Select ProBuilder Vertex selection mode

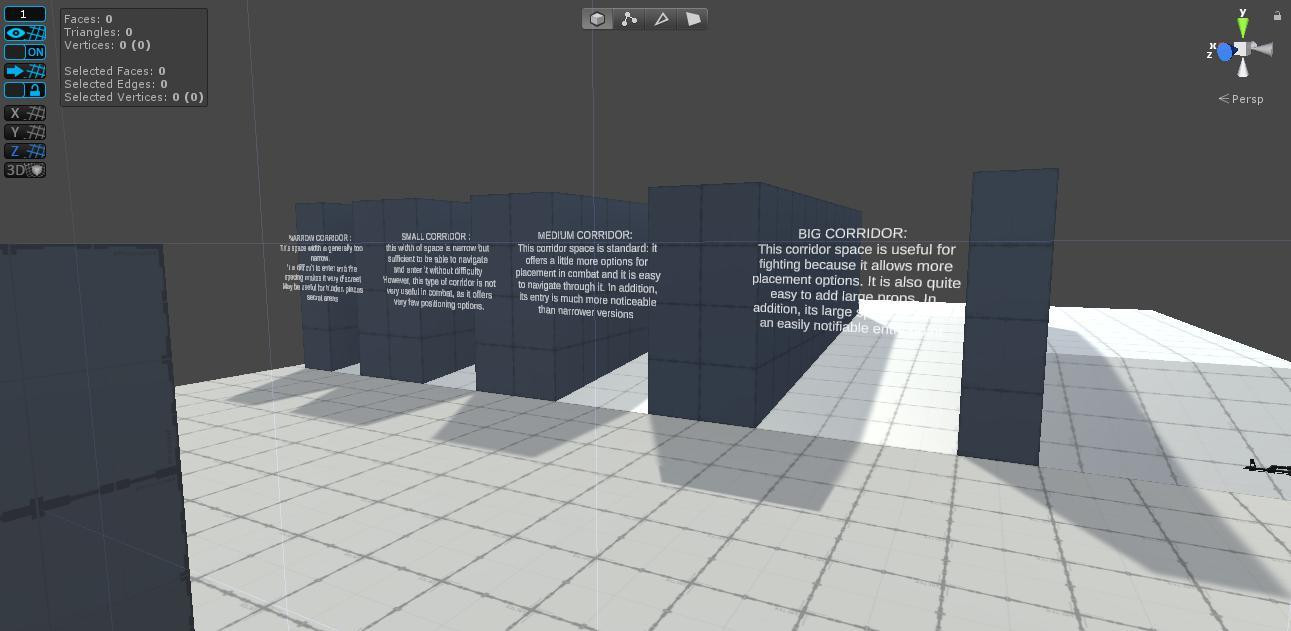(x=629, y=19)
